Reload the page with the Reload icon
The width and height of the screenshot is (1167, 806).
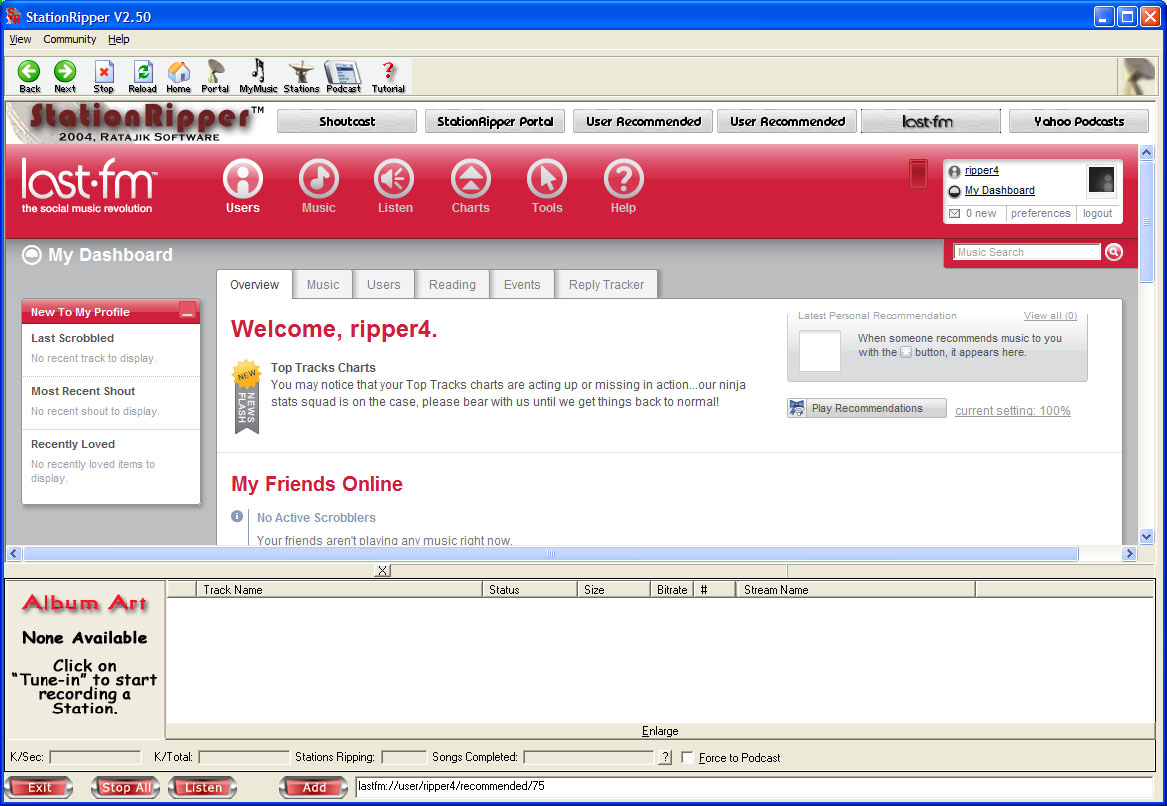[142, 77]
